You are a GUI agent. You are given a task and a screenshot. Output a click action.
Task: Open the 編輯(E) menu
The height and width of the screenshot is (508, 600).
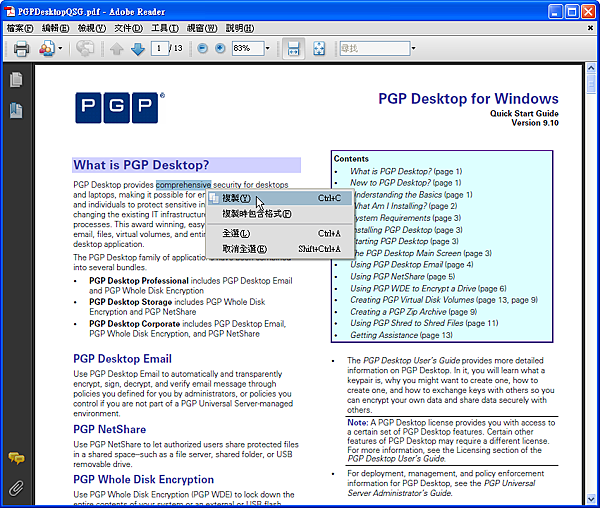[55, 28]
